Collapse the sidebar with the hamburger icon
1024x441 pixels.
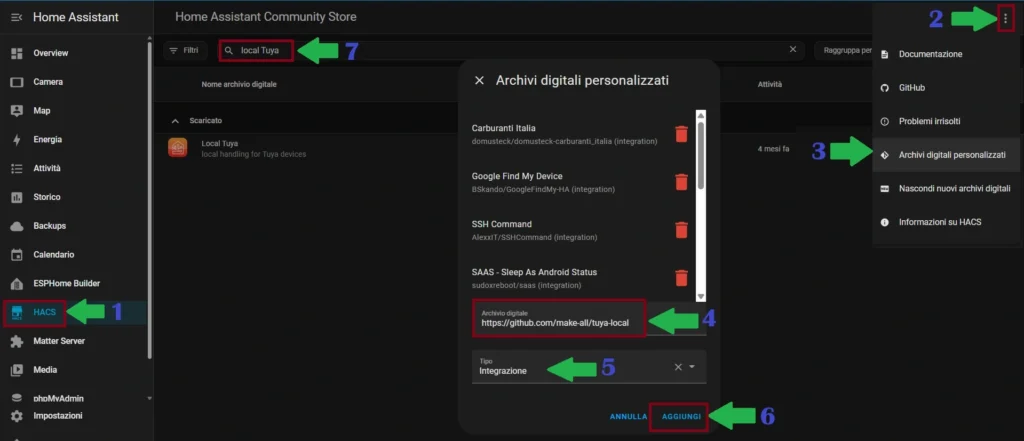(x=17, y=17)
